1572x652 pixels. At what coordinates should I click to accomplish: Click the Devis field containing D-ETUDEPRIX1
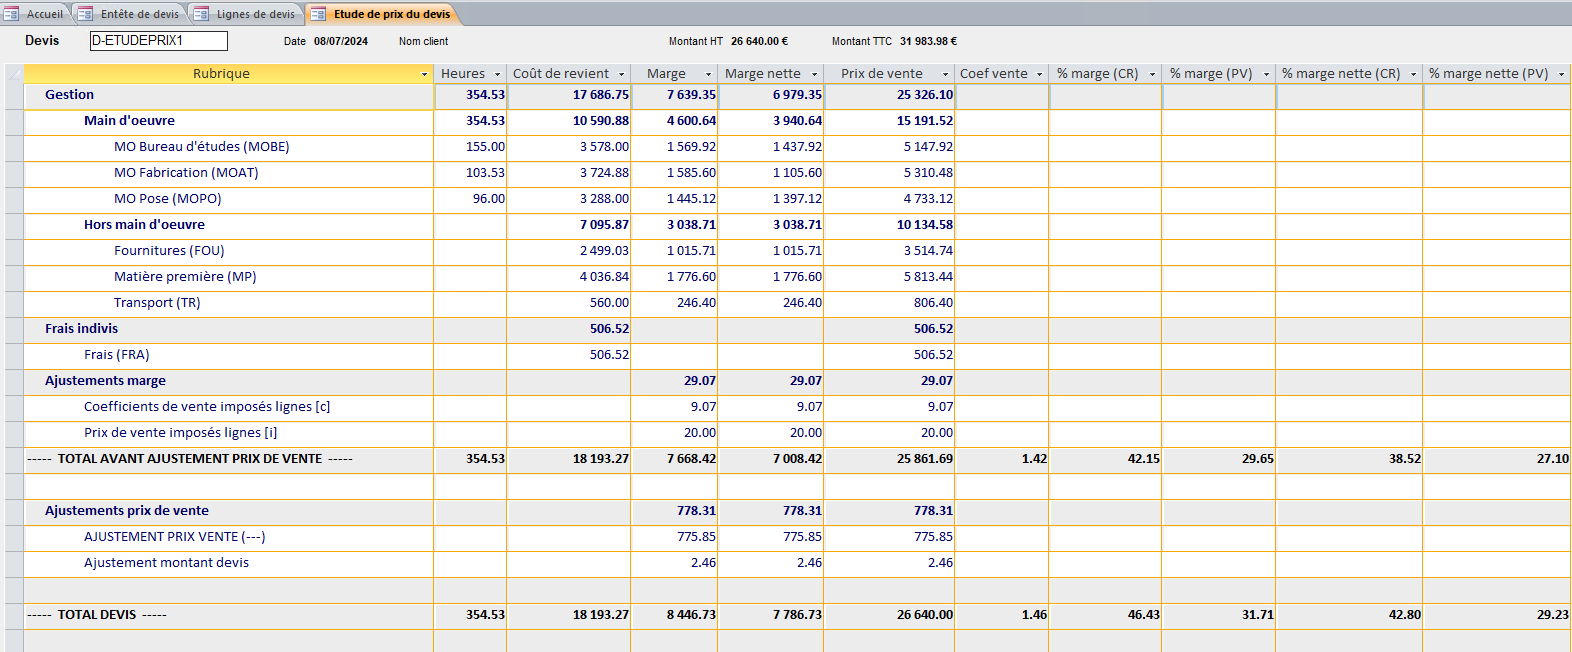tap(158, 41)
